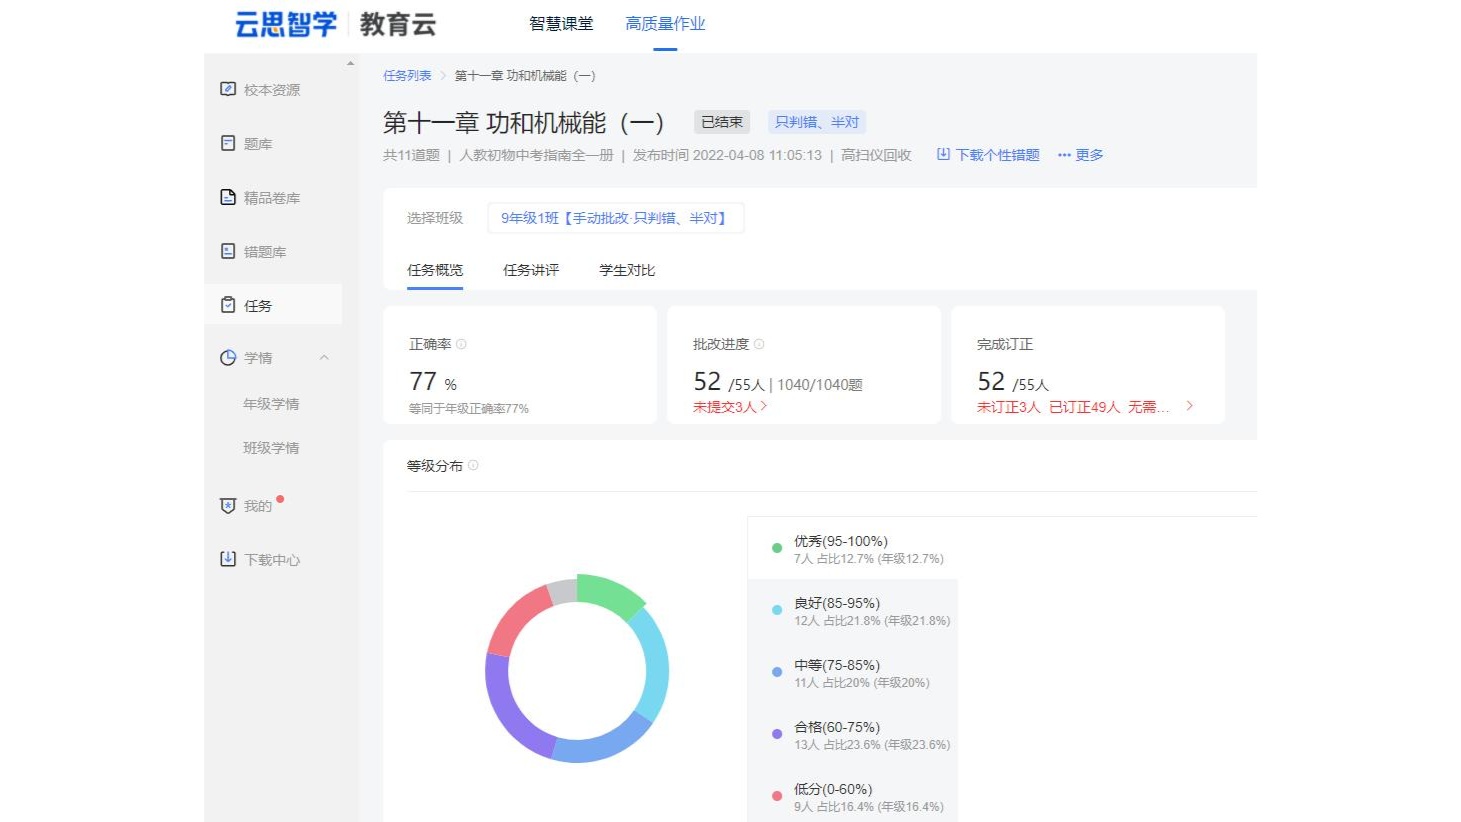The height and width of the screenshot is (822, 1461).
Task: Click the page title 第十一章 功和机械能（一）
Action: [523, 123]
